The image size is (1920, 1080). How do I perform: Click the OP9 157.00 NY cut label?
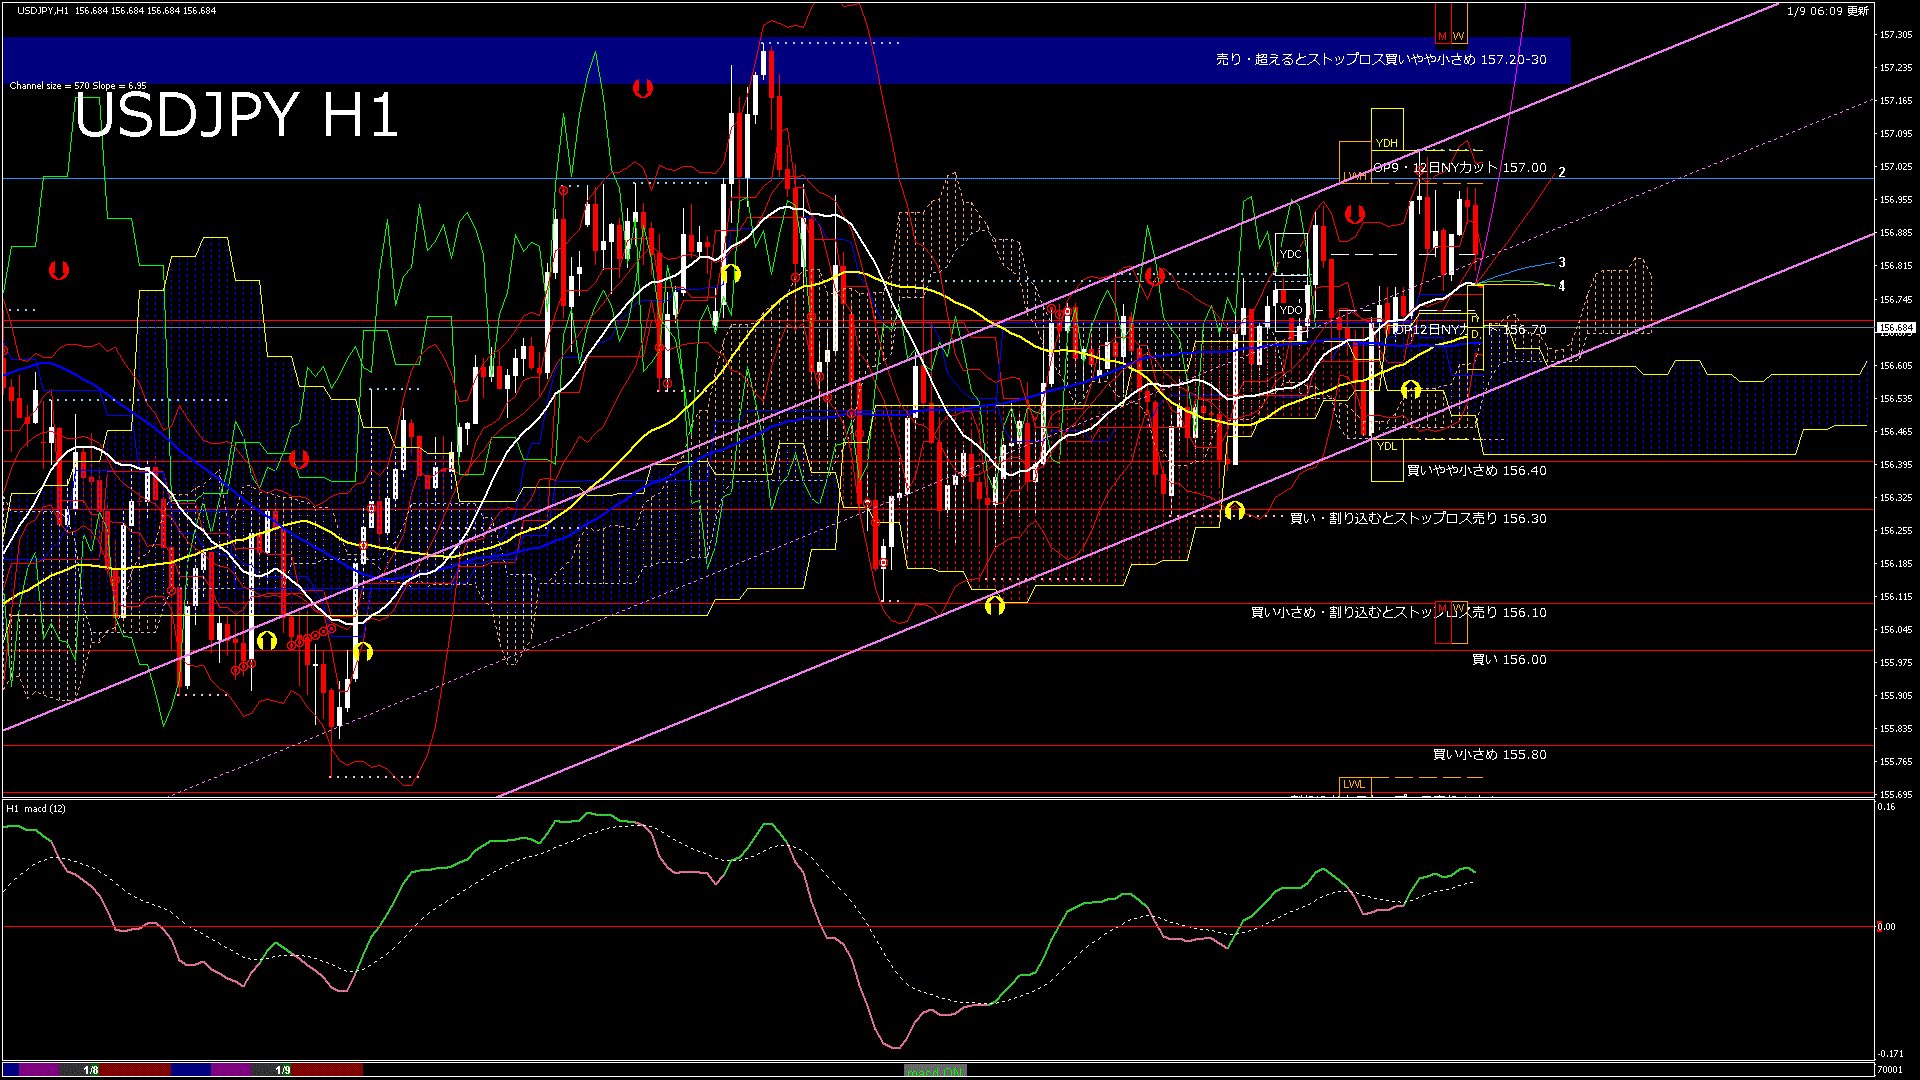tap(1459, 168)
